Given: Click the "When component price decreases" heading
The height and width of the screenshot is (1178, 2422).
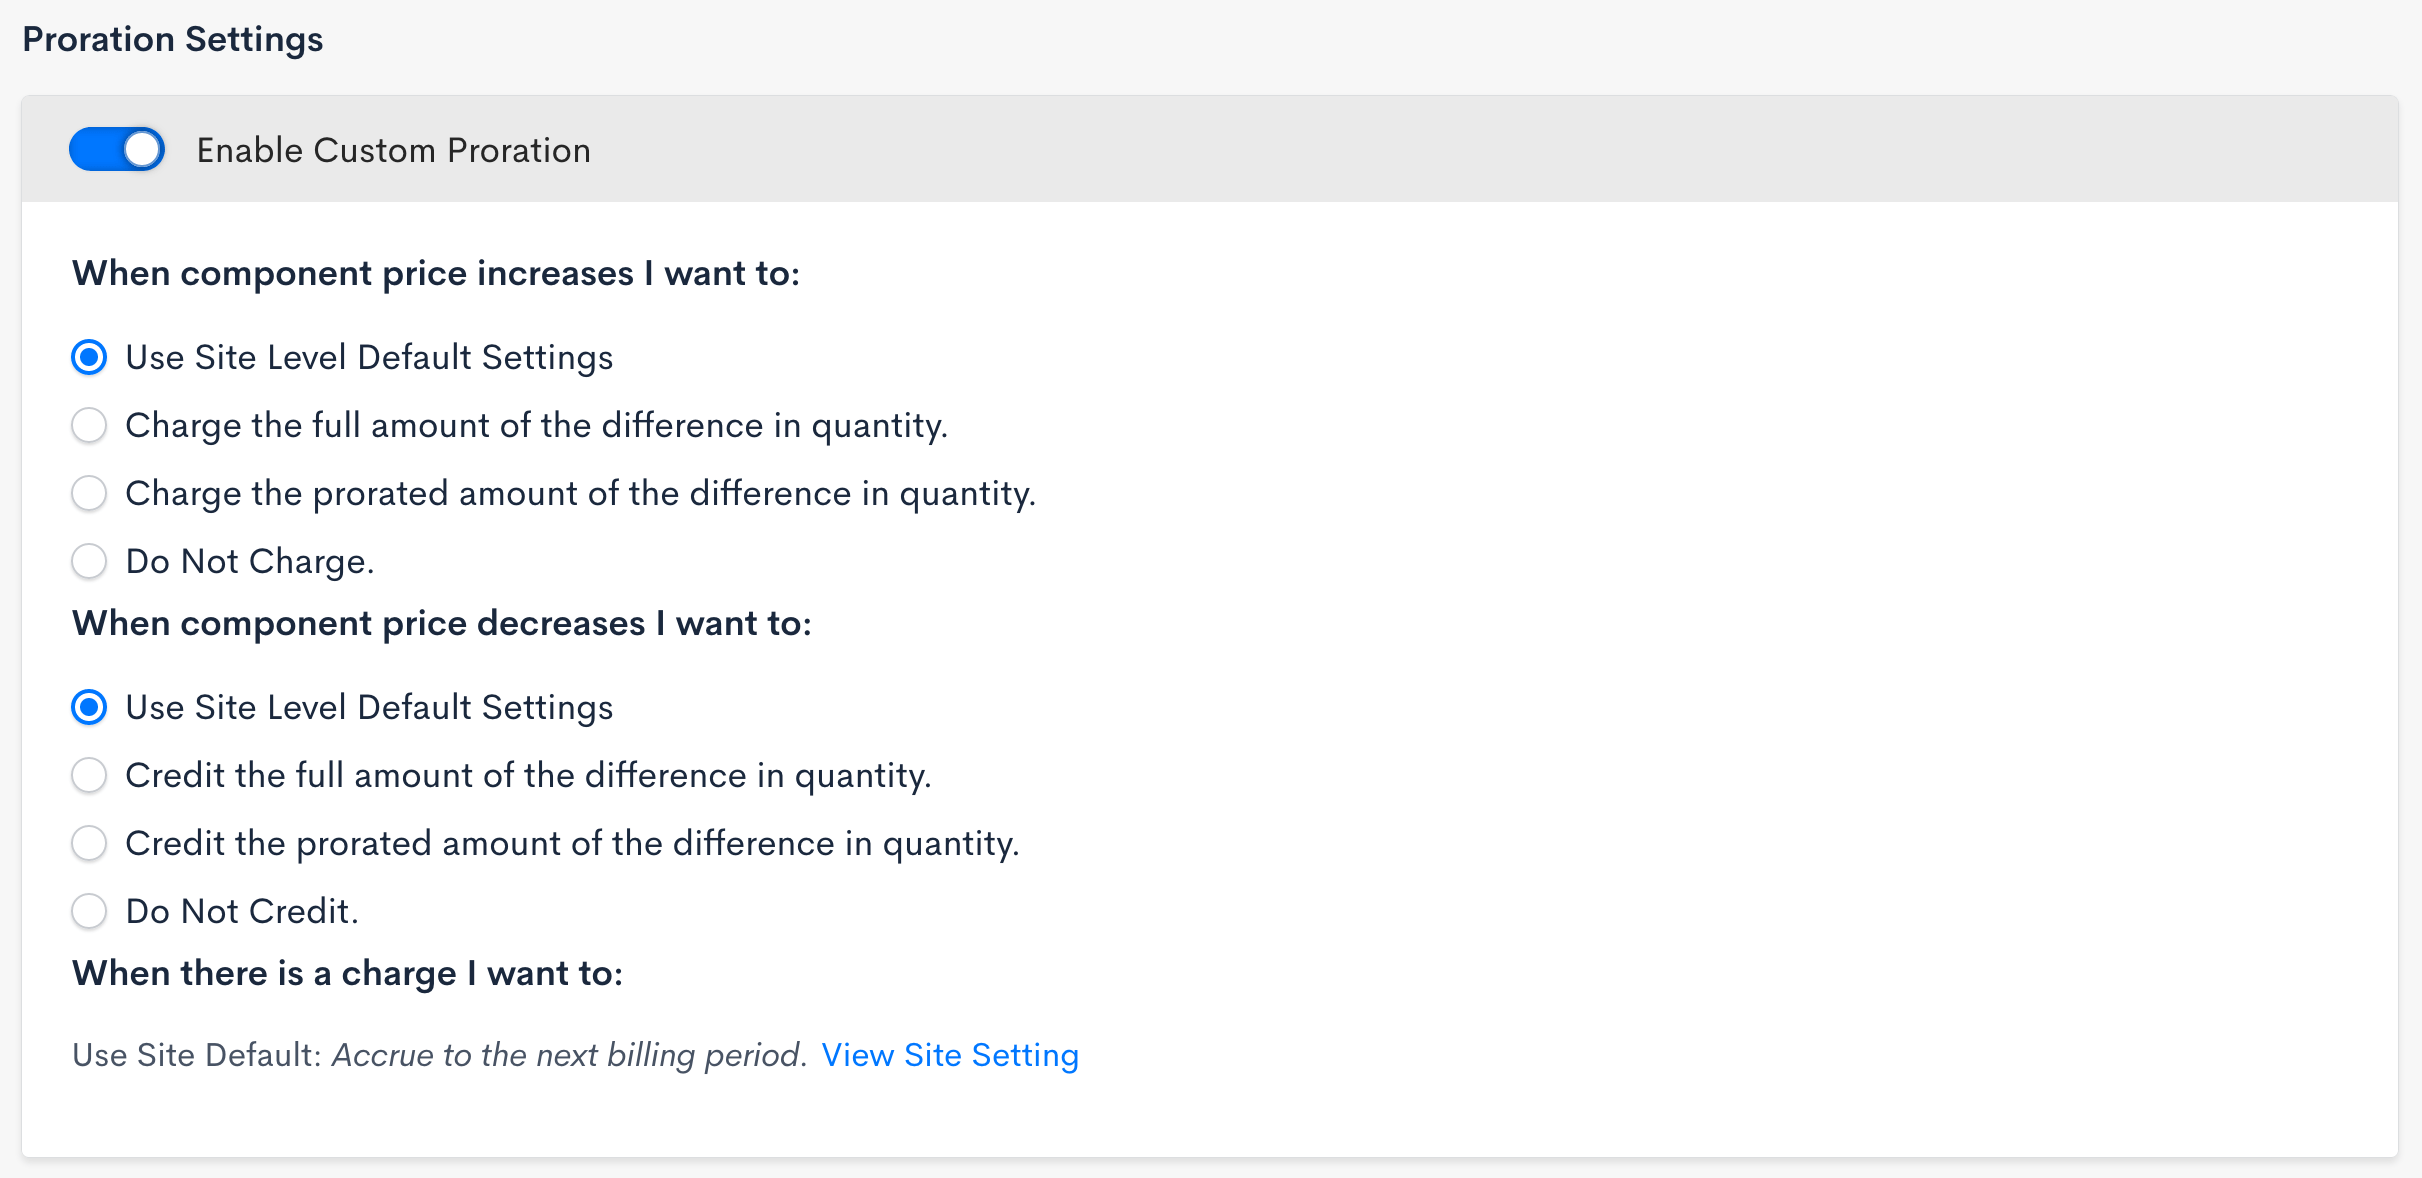Looking at the screenshot, I should pyautogui.click(x=442, y=623).
